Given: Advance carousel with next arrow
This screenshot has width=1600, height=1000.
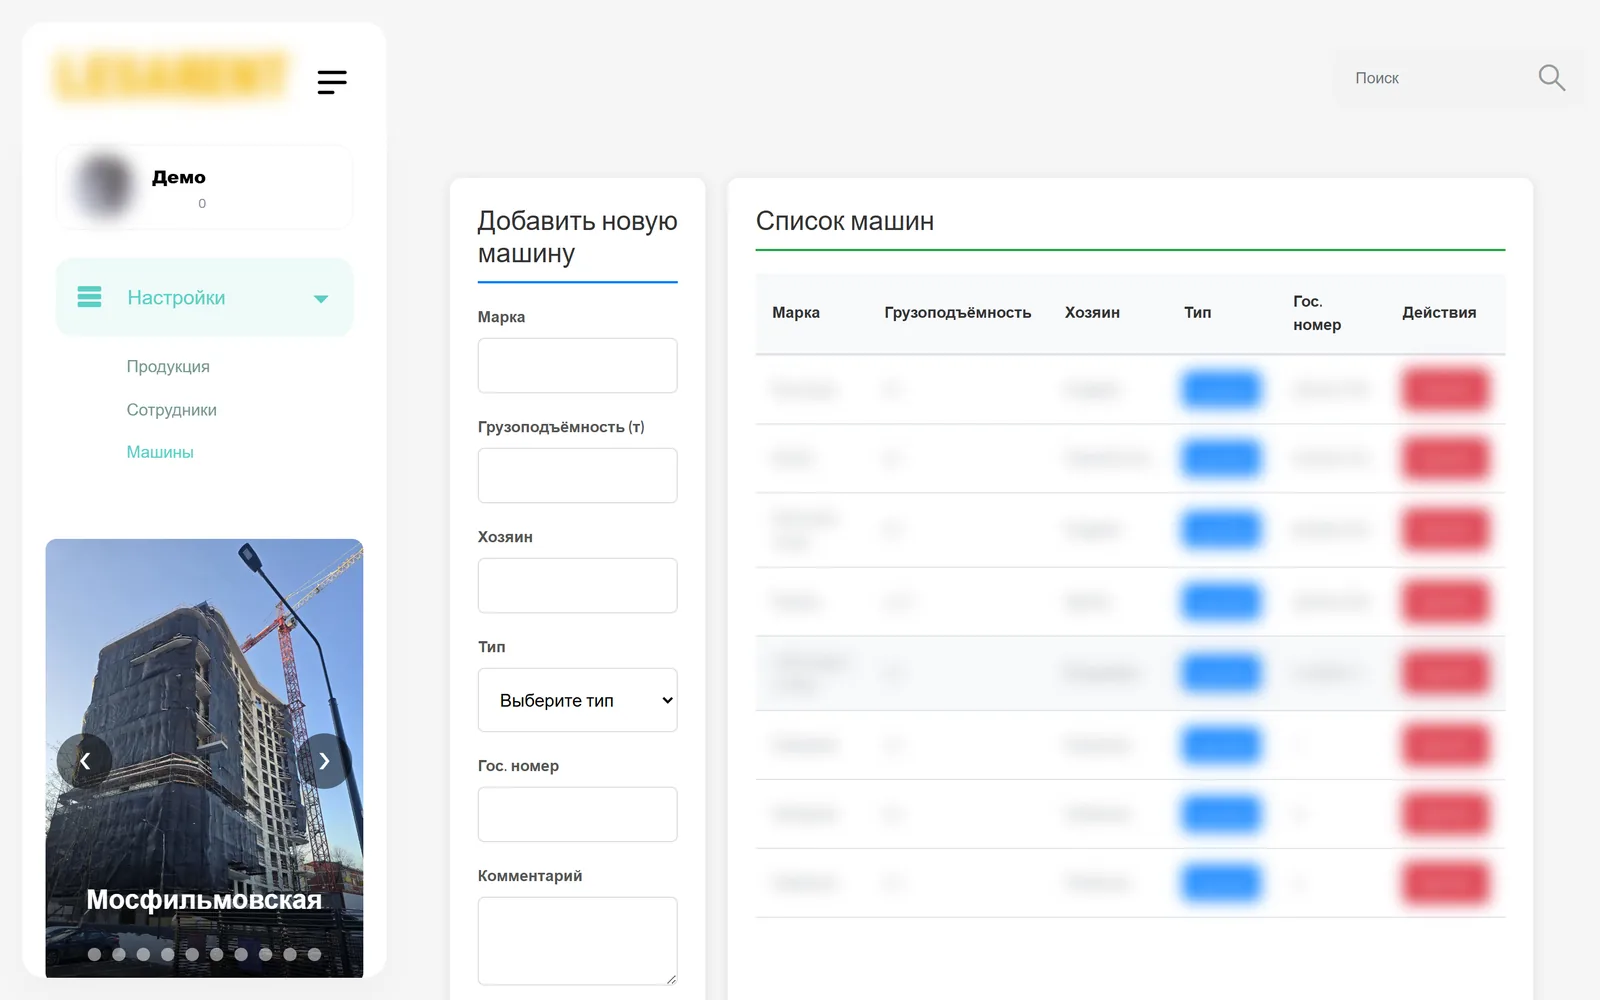Looking at the screenshot, I should coord(324,761).
